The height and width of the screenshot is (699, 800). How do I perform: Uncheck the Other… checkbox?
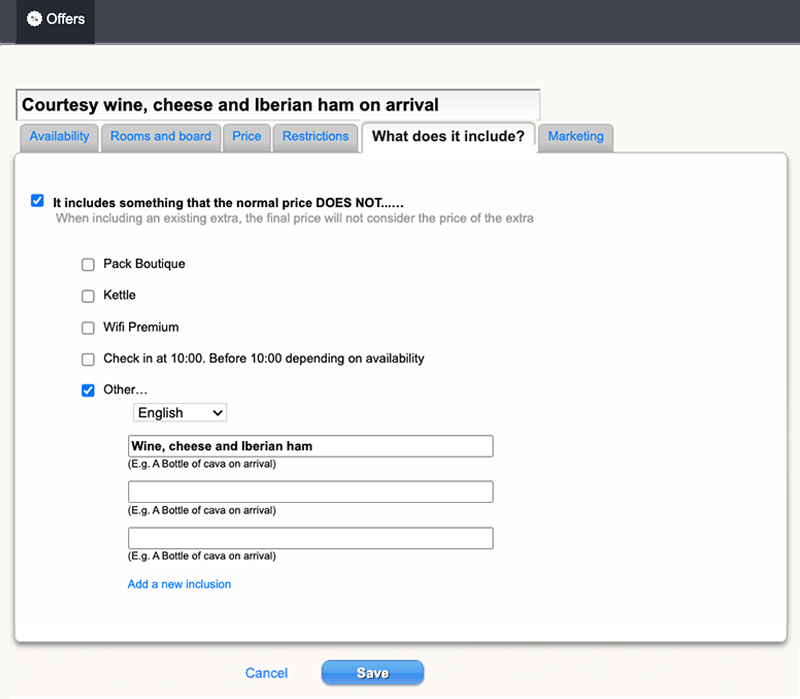[x=88, y=390]
